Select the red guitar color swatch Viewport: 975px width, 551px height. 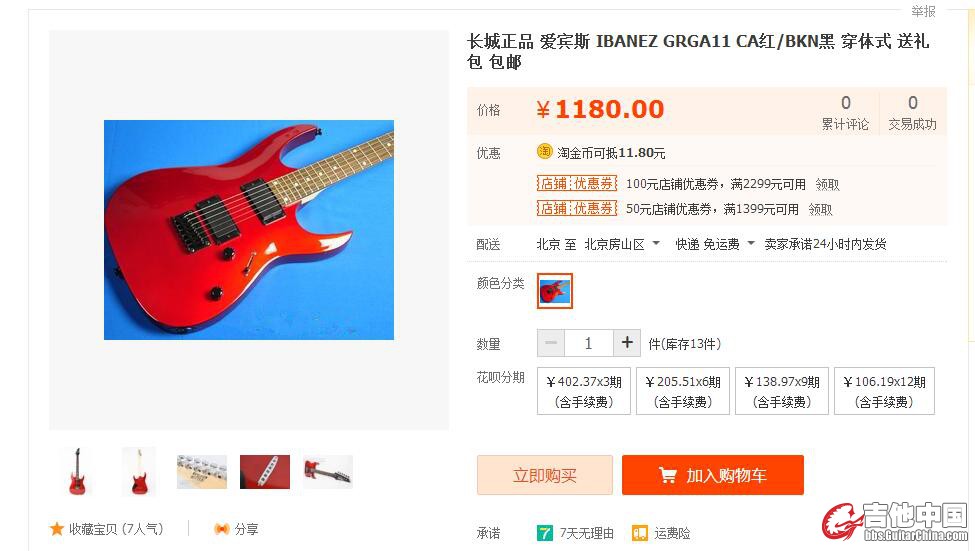click(x=555, y=291)
